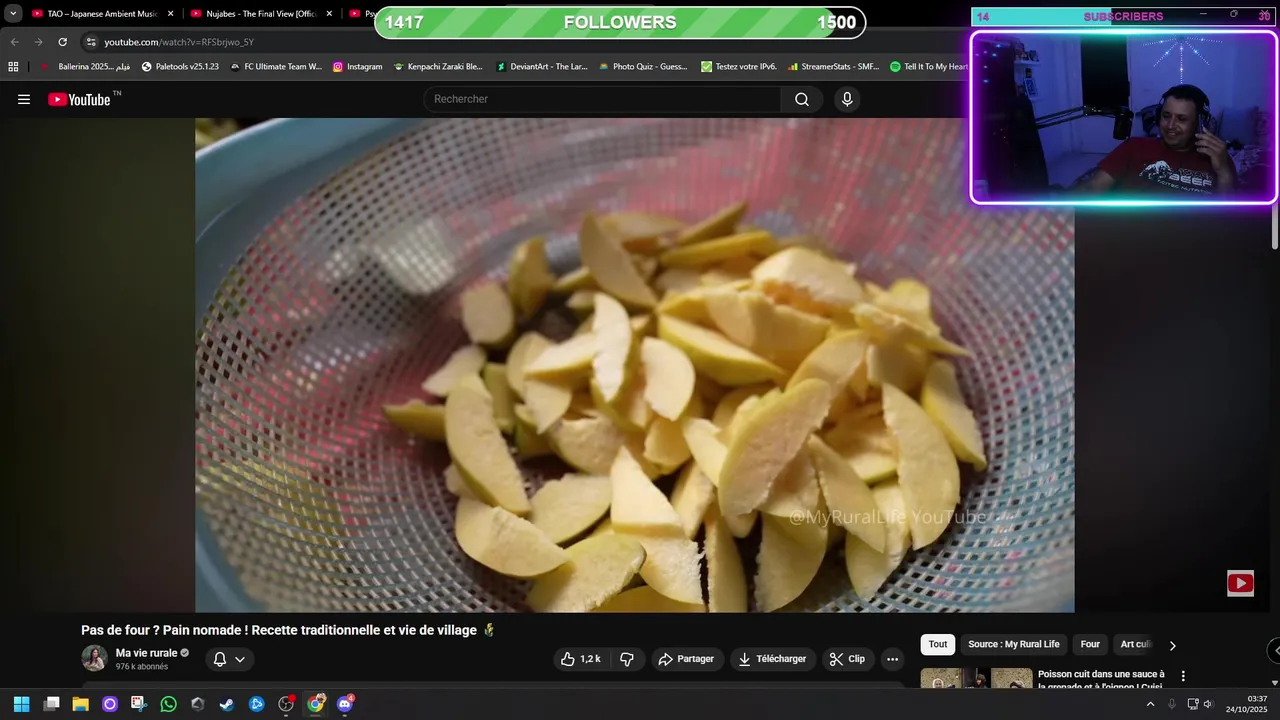The width and height of the screenshot is (1280, 720).
Task: Click the red YouTube badge on the video
Action: click(1240, 583)
